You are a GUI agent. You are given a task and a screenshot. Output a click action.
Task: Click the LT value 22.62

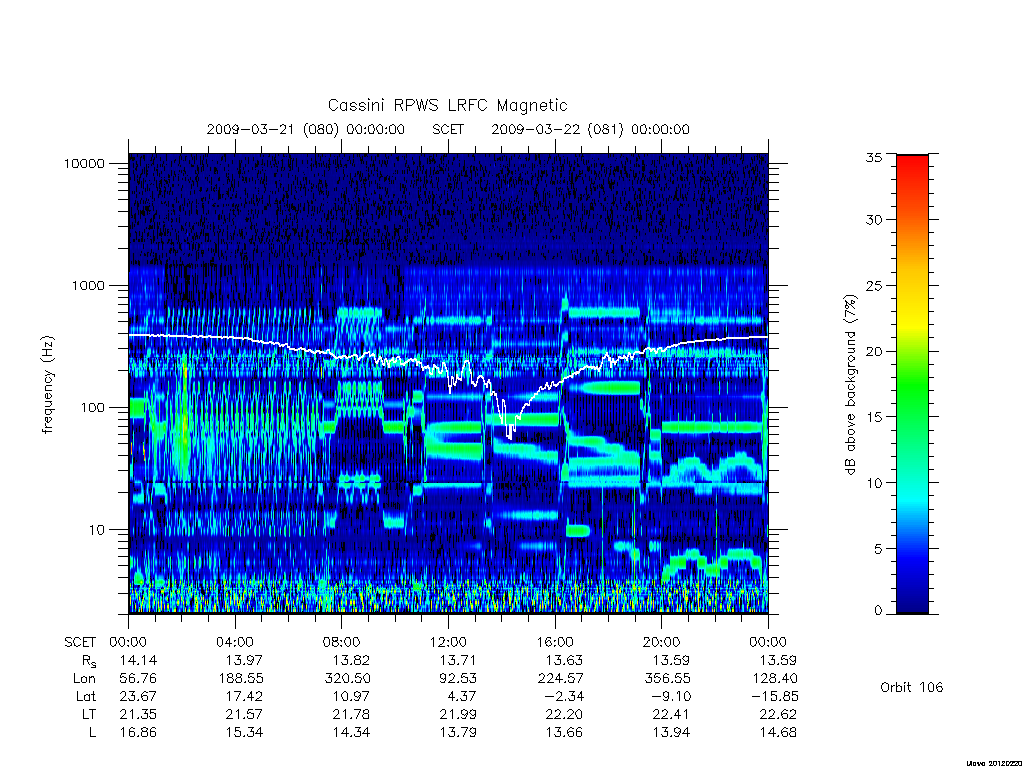[778, 714]
